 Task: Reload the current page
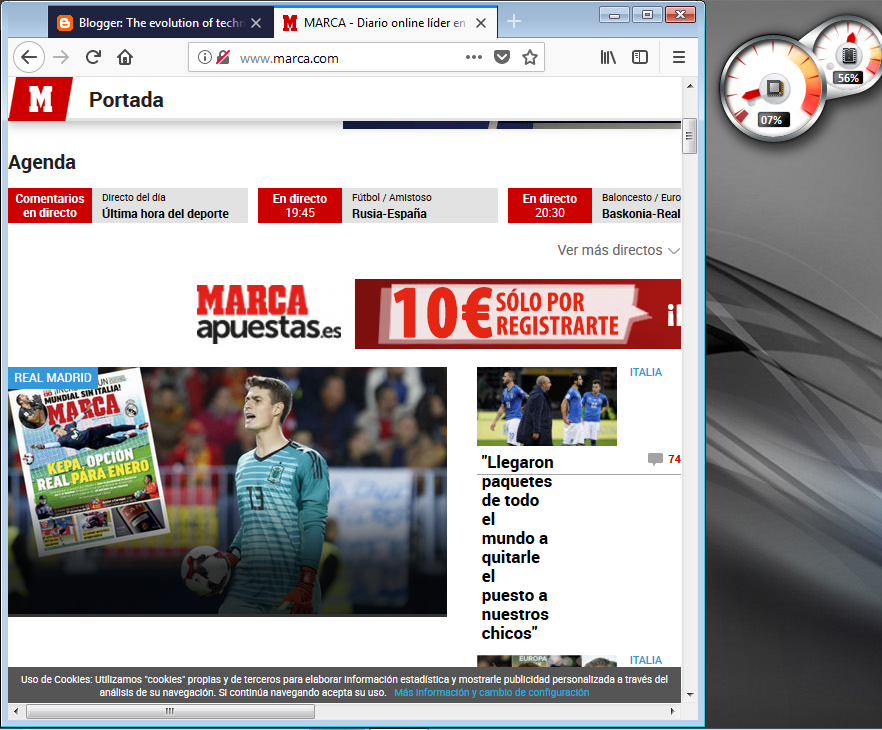pos(93,57)
